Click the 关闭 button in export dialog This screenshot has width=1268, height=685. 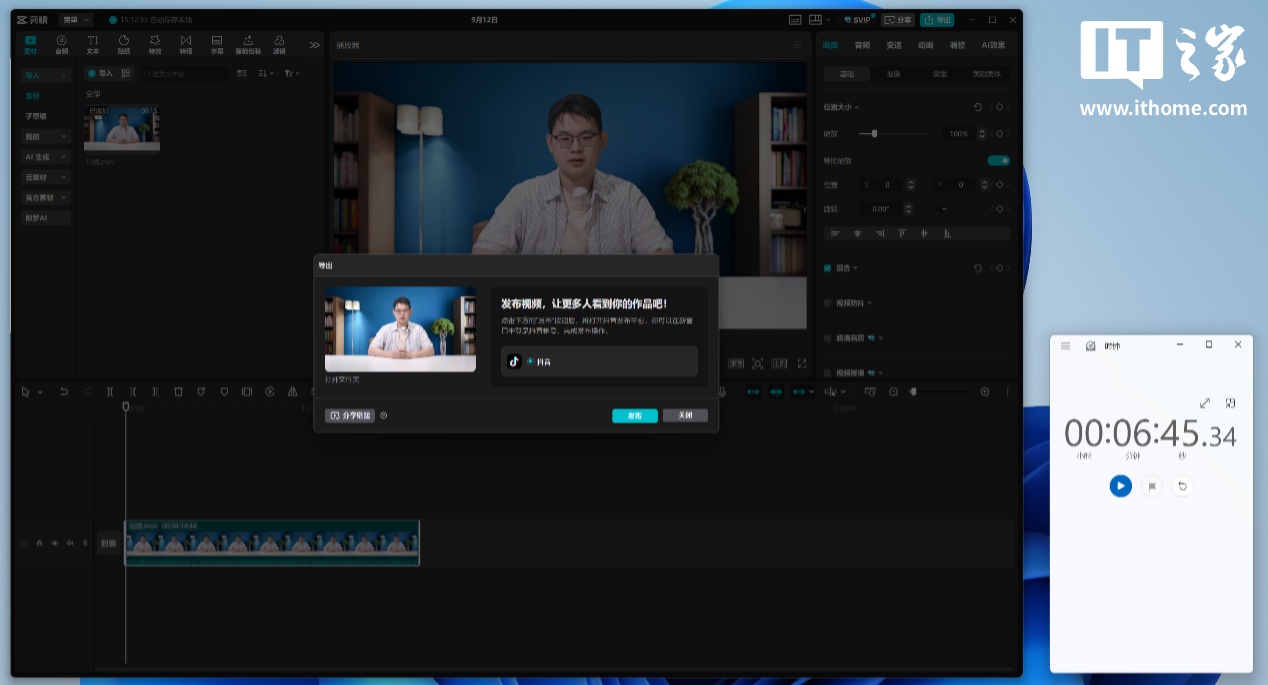click(x=685, y=416)
